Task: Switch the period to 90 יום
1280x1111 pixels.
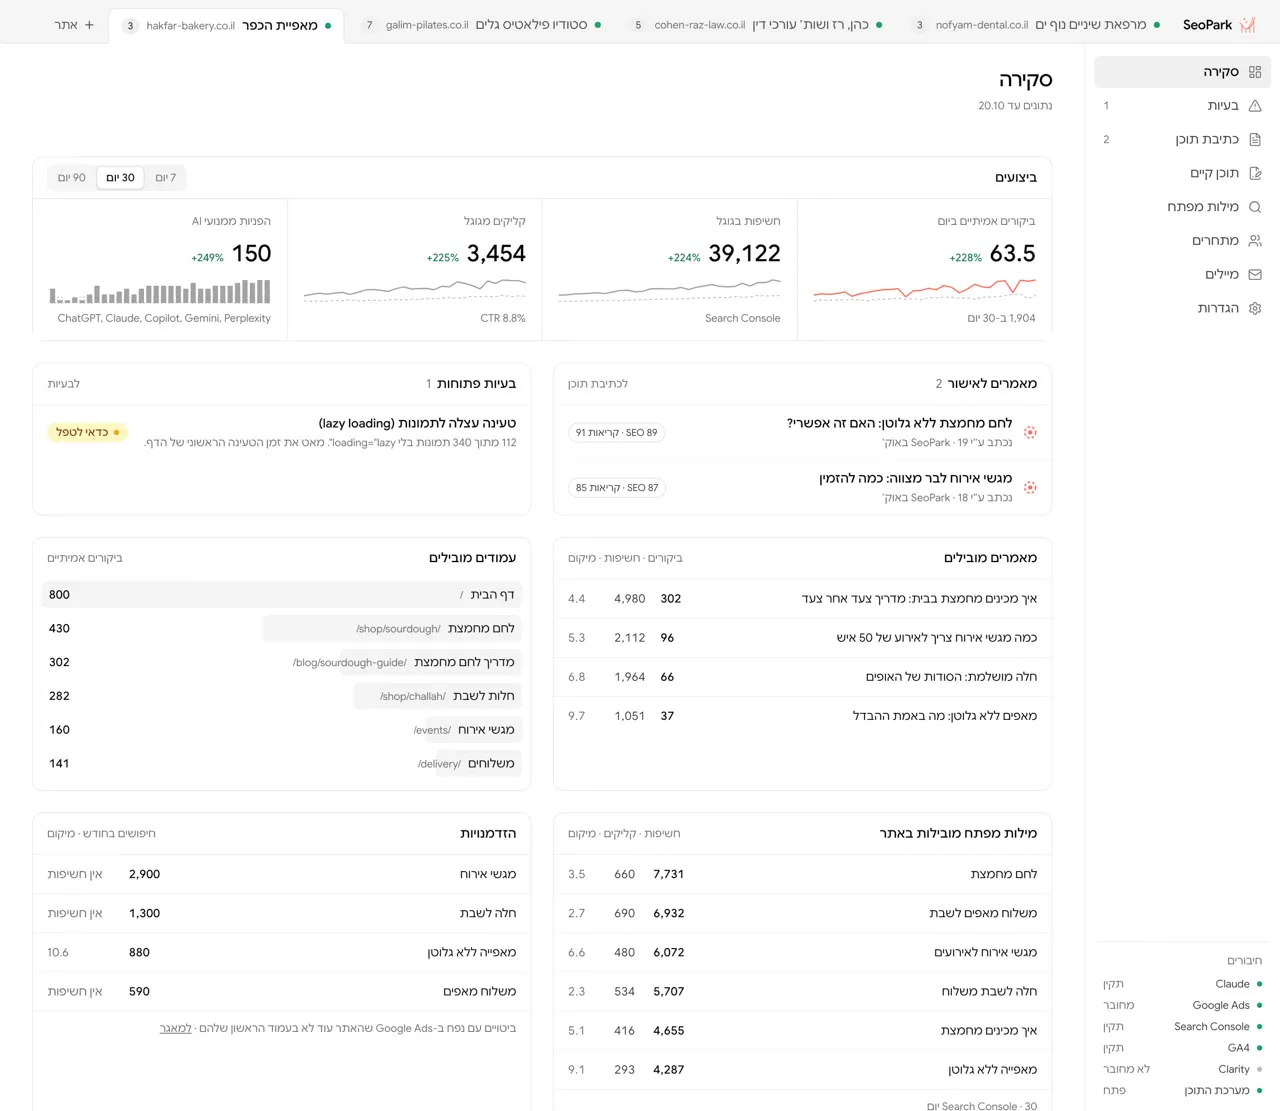Action: [x=72, y=178]
